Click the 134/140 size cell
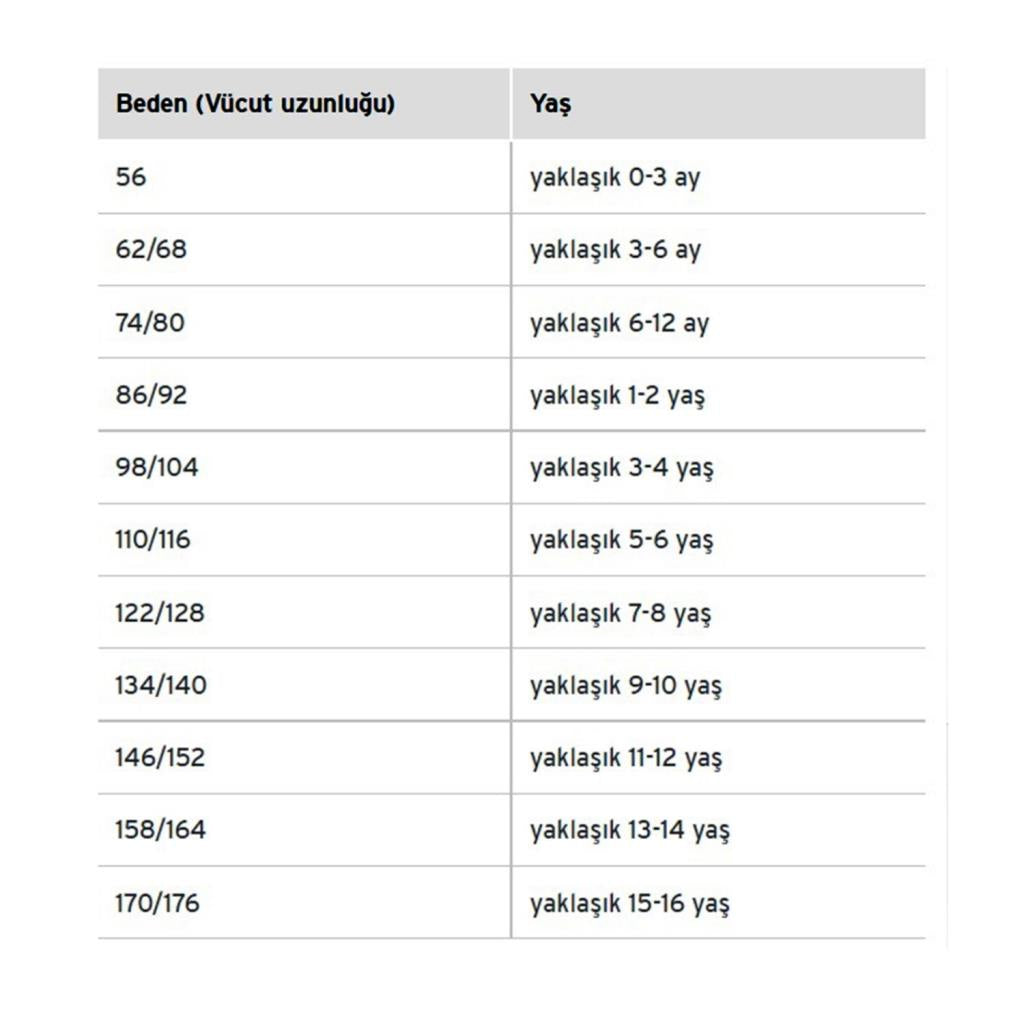The width and height of the screenshot is (1024, 1024). (160, 685)
